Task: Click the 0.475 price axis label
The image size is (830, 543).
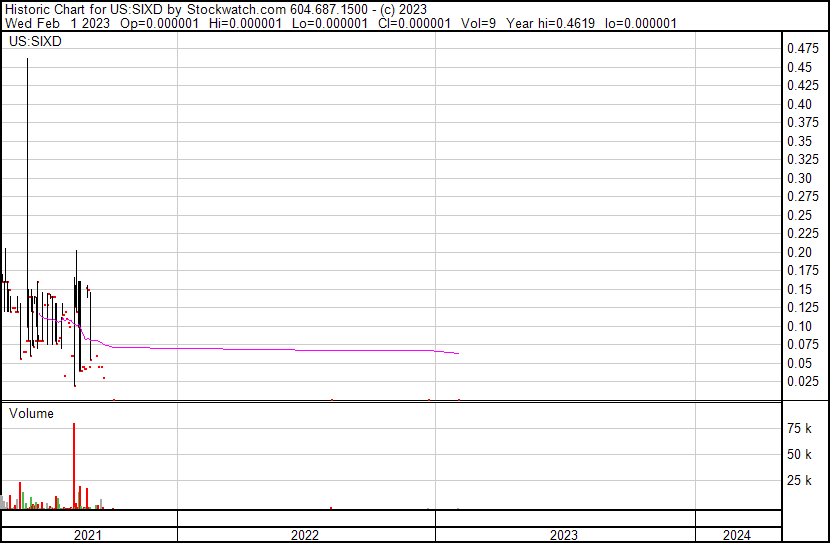Action: [802, 48]
